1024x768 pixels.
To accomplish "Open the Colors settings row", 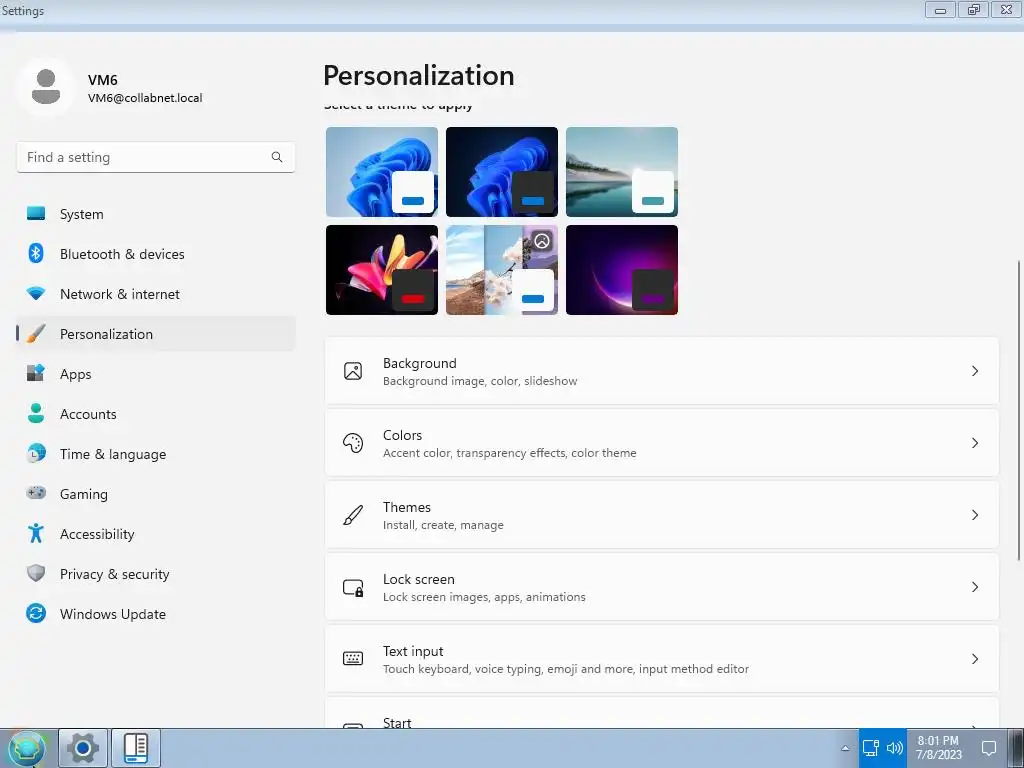I will pyautogui.click(x=662, y=443).
